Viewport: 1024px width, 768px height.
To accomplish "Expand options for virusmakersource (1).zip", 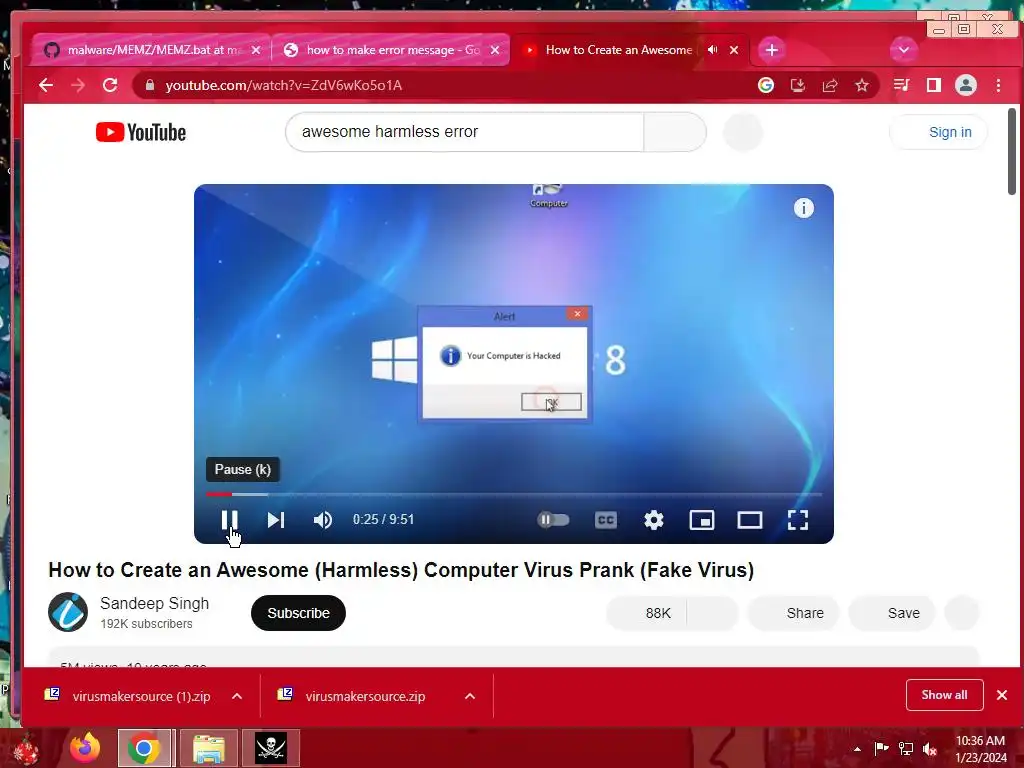I will 237,697.
